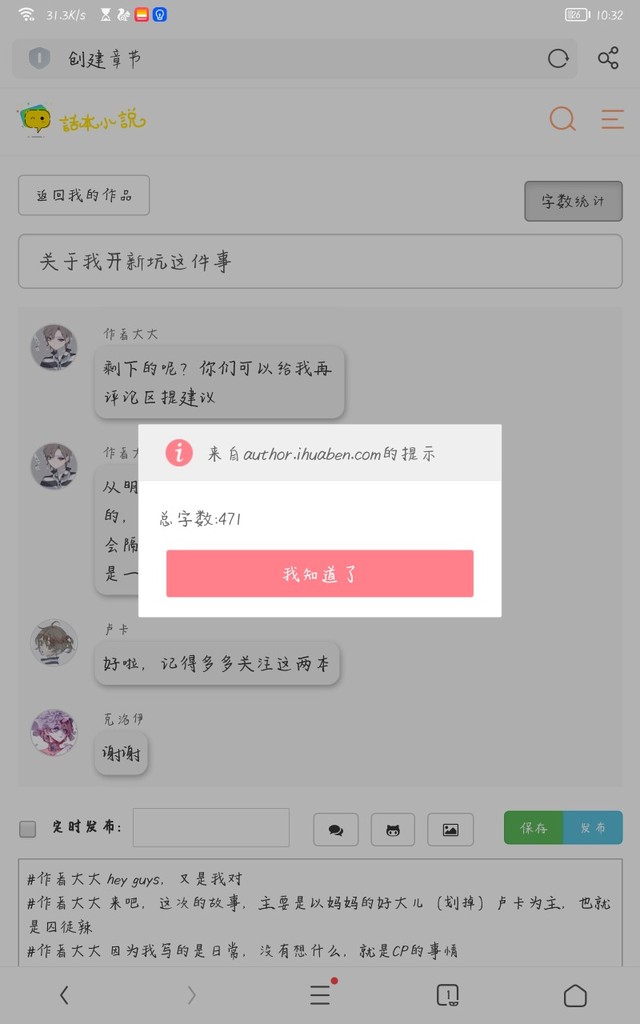Click the reload page icon in address bar
The image size is (640, 1024).
(x=558, y=59)
